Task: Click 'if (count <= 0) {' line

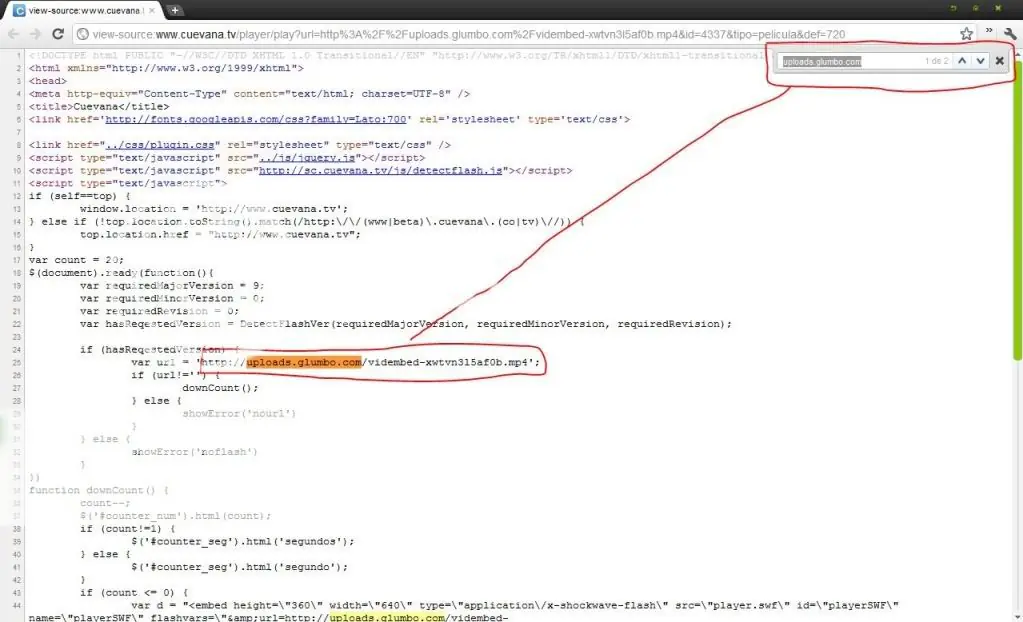Action: (134, 593)
